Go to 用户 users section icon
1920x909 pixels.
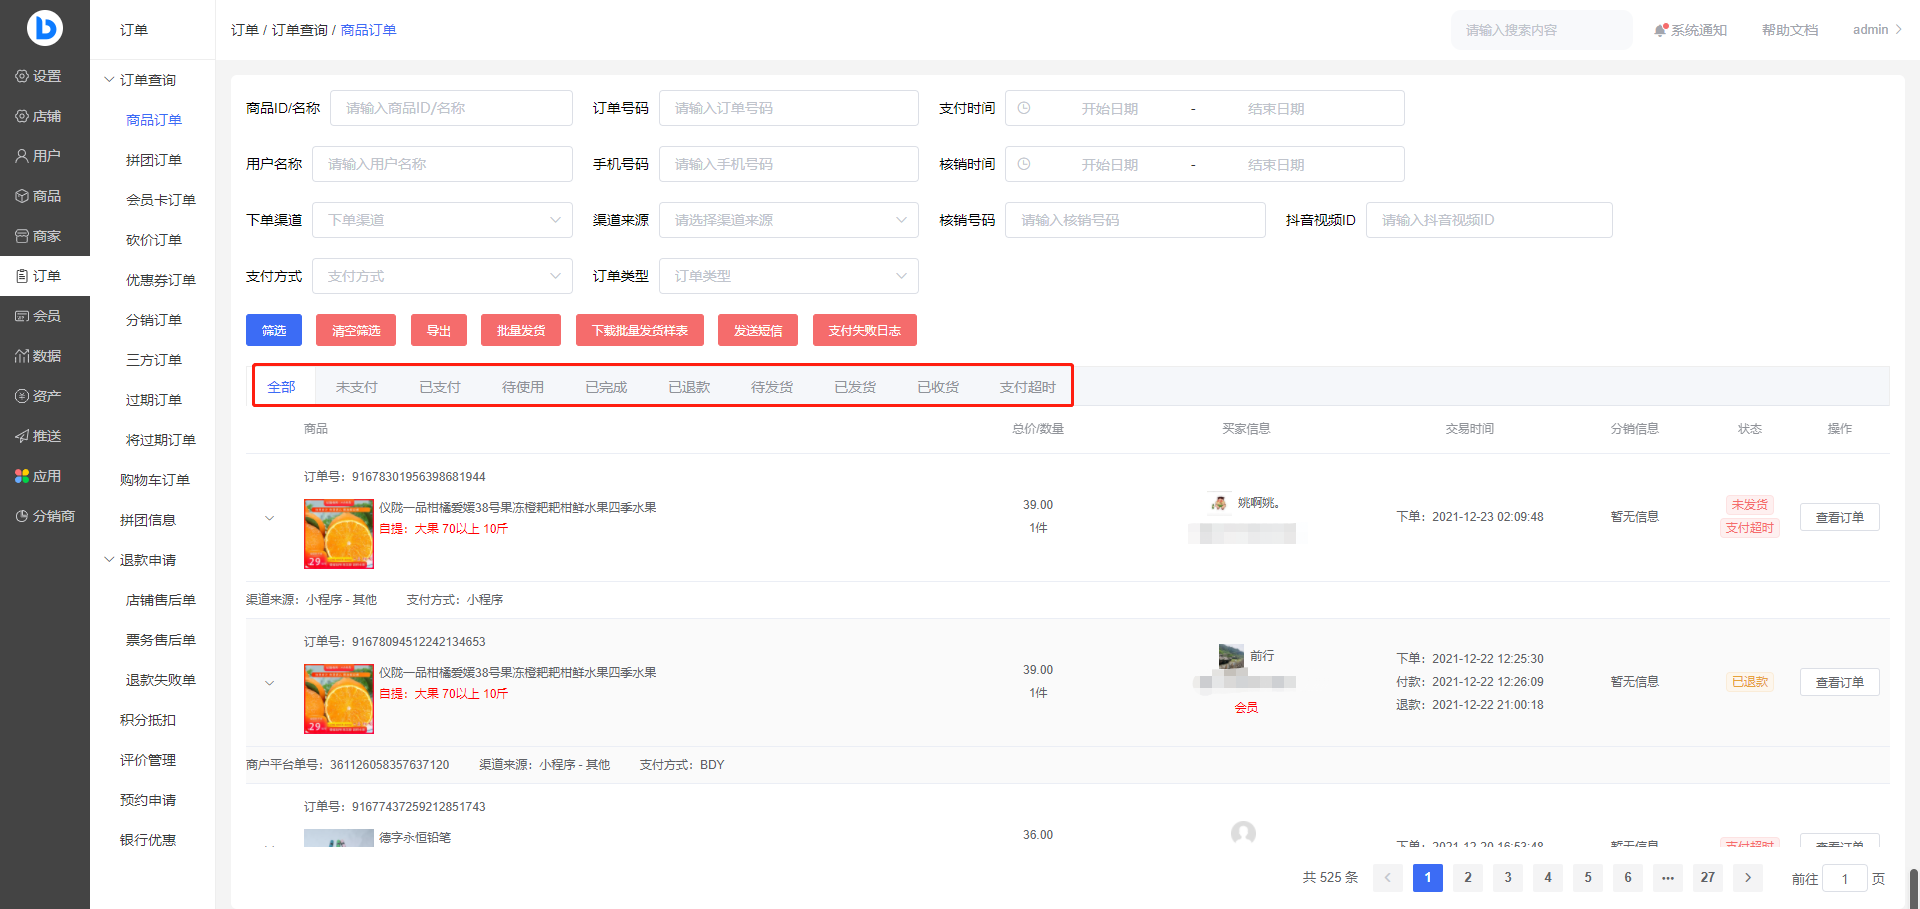click(22, 156)
